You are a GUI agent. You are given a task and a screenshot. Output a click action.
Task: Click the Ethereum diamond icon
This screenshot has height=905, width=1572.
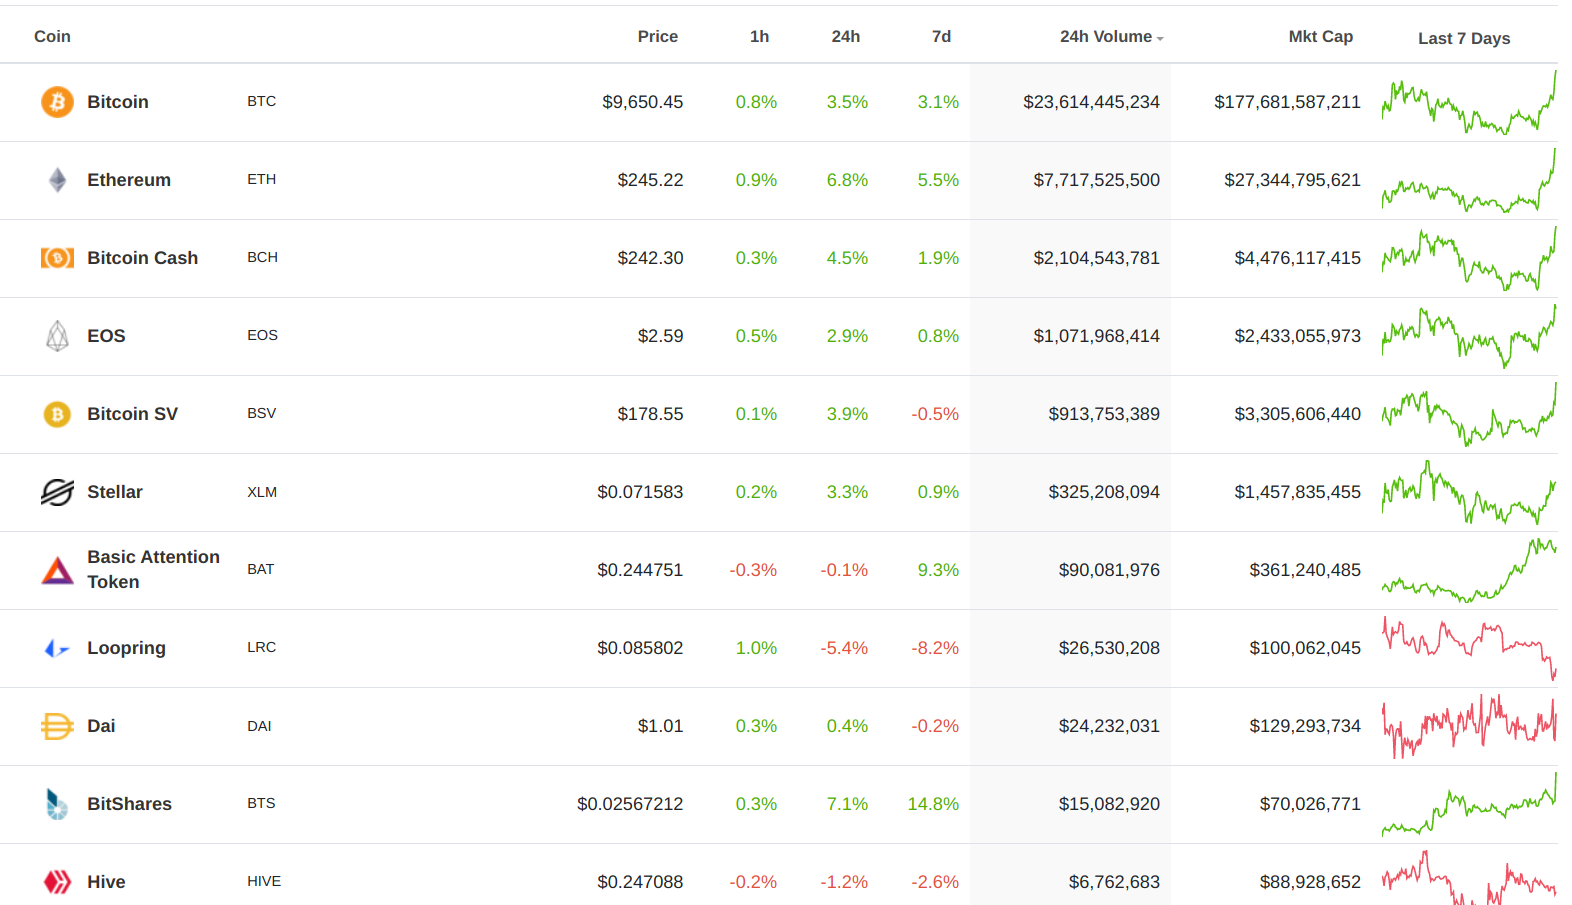(57, 180)
